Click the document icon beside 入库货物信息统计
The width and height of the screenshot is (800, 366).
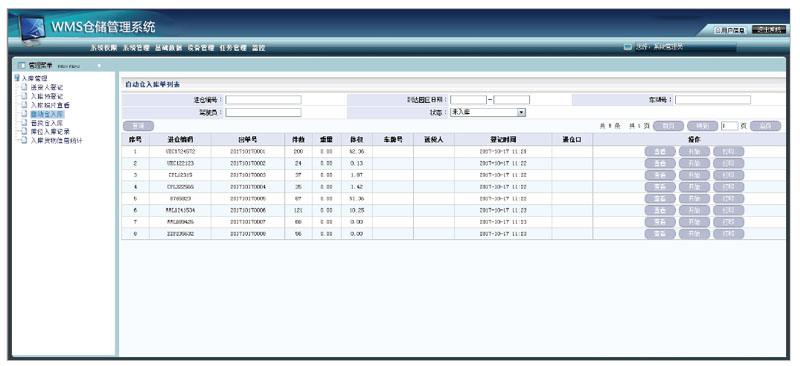pos(24,140)
